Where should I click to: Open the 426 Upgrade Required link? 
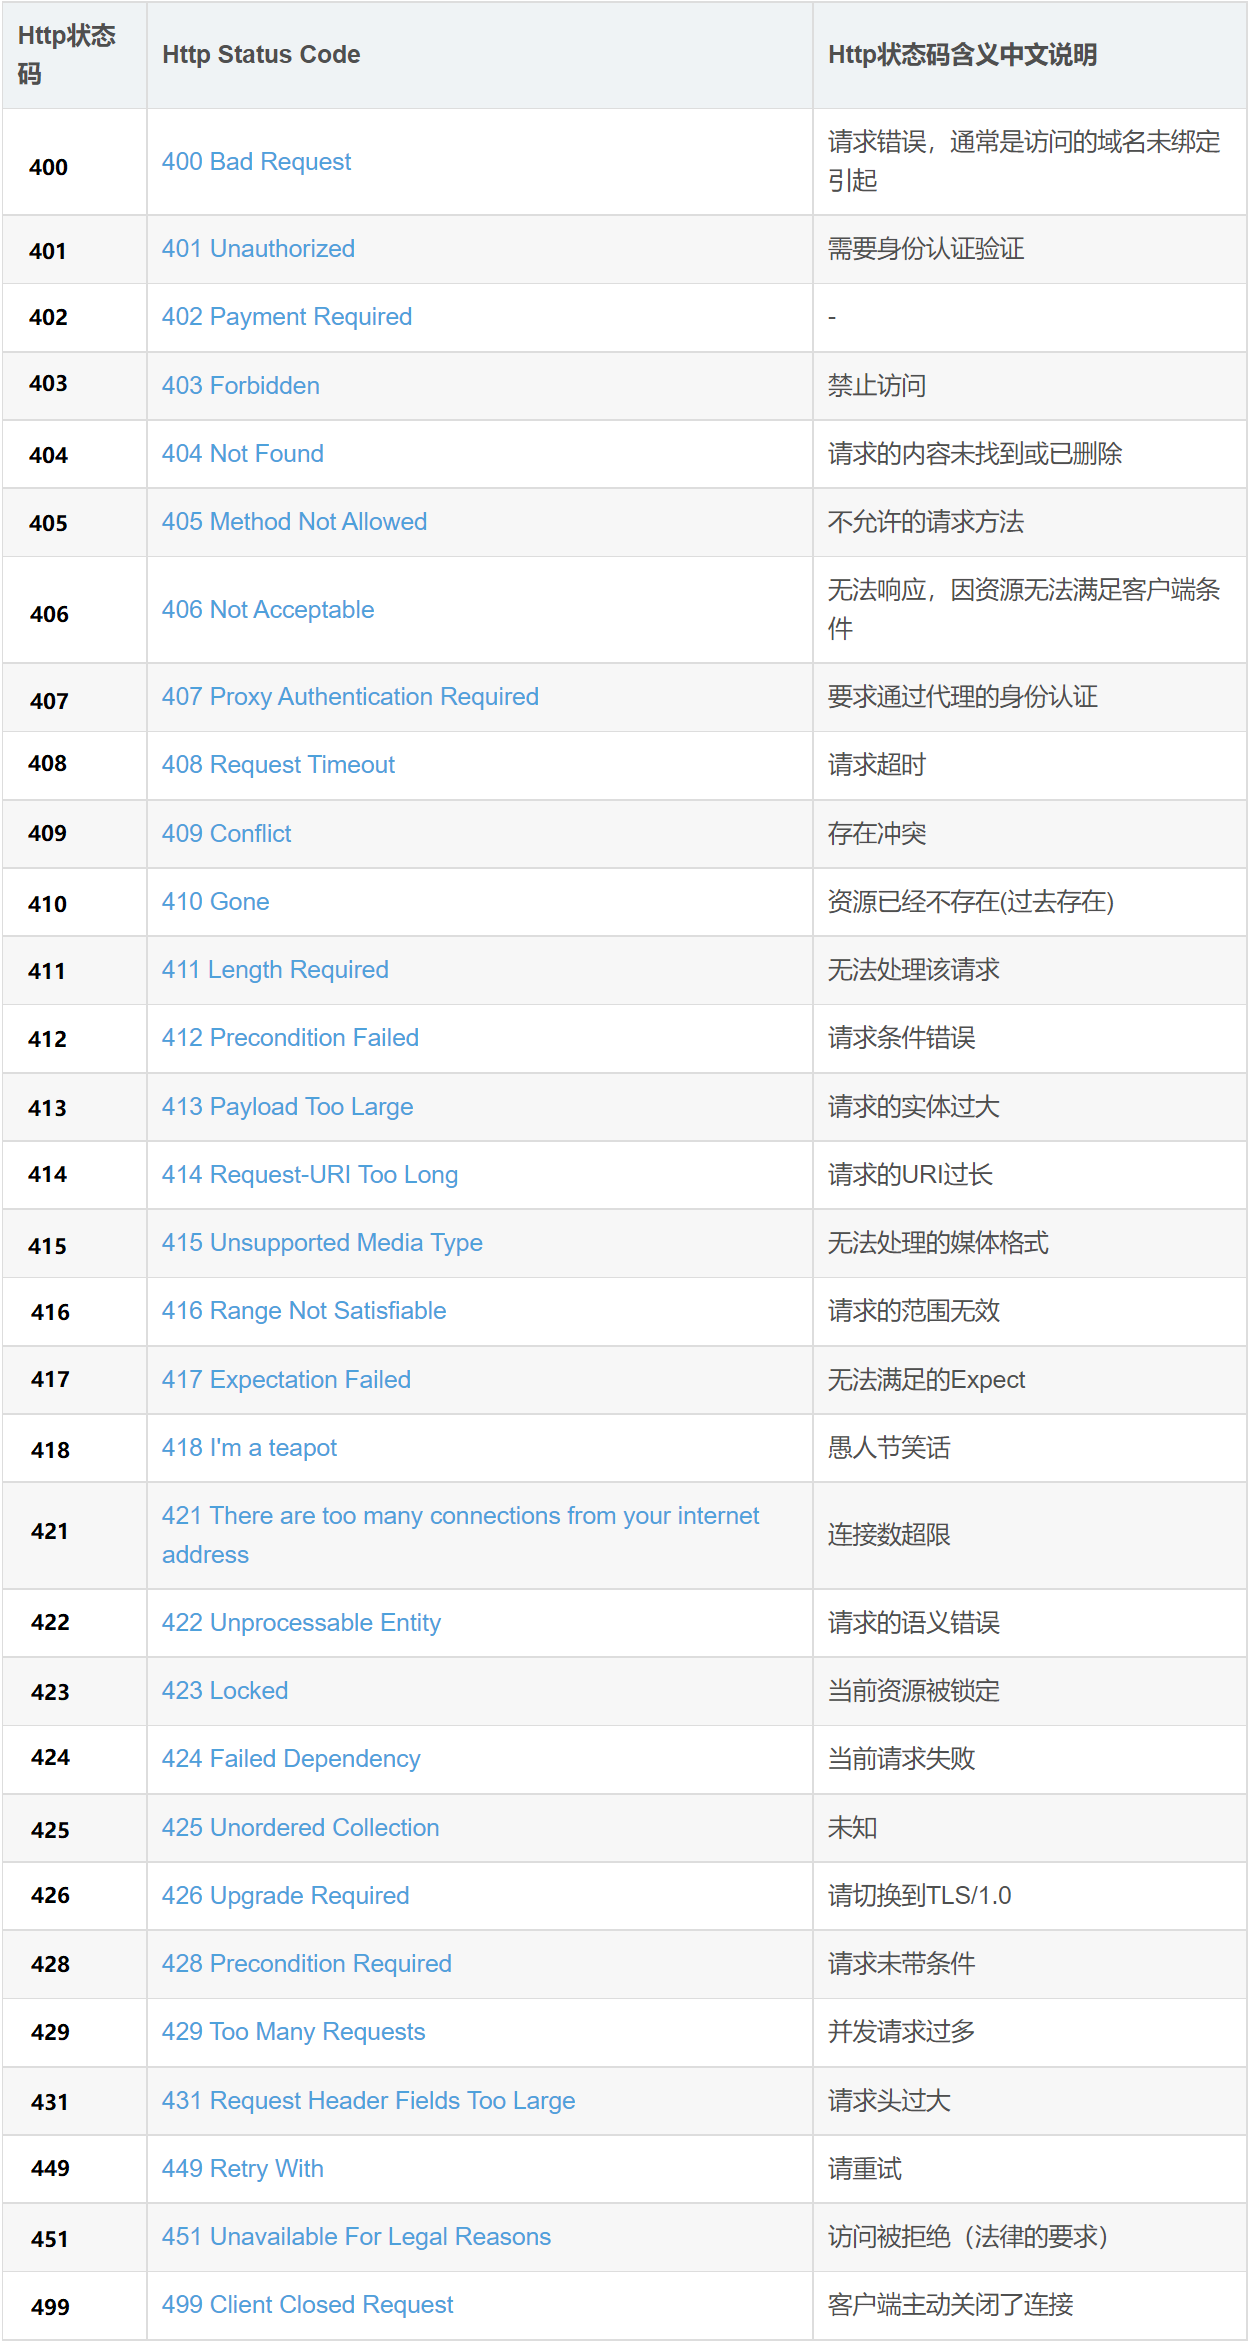pyautogui.click(x=285, y=1896)
